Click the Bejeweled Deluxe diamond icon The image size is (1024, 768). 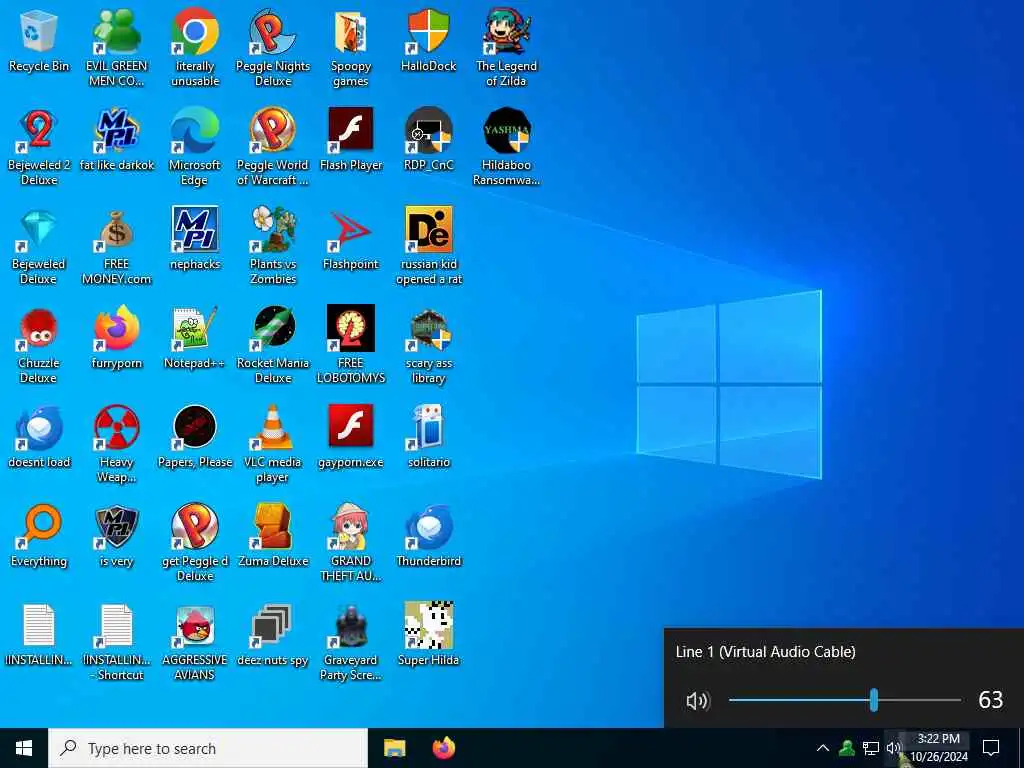pyautogui.click(x=39, y=230)
